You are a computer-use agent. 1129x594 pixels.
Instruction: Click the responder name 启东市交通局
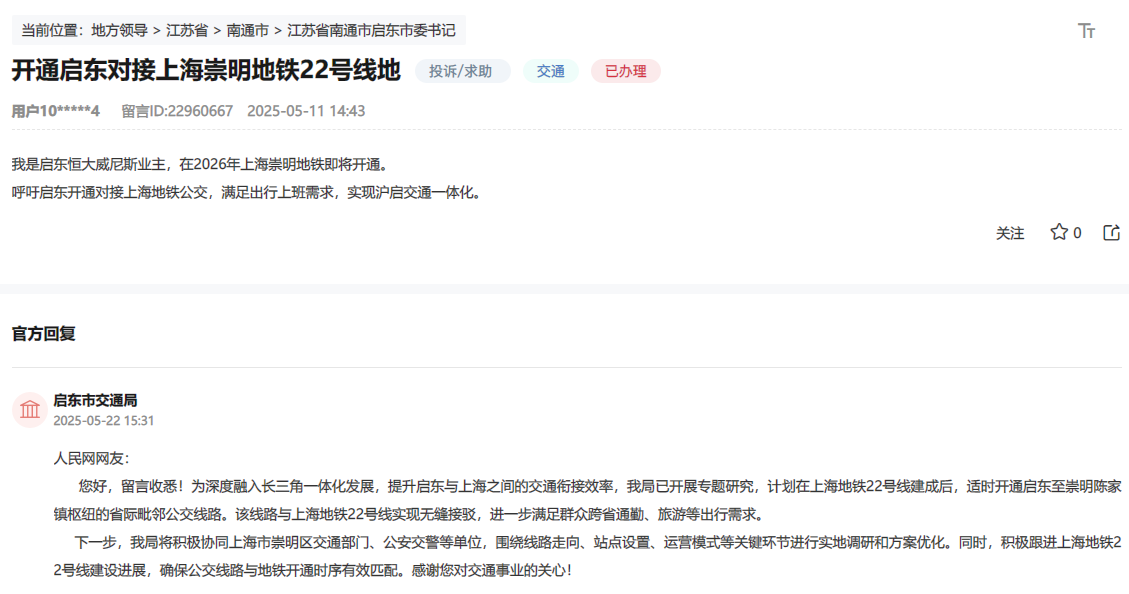coord(95,400)
